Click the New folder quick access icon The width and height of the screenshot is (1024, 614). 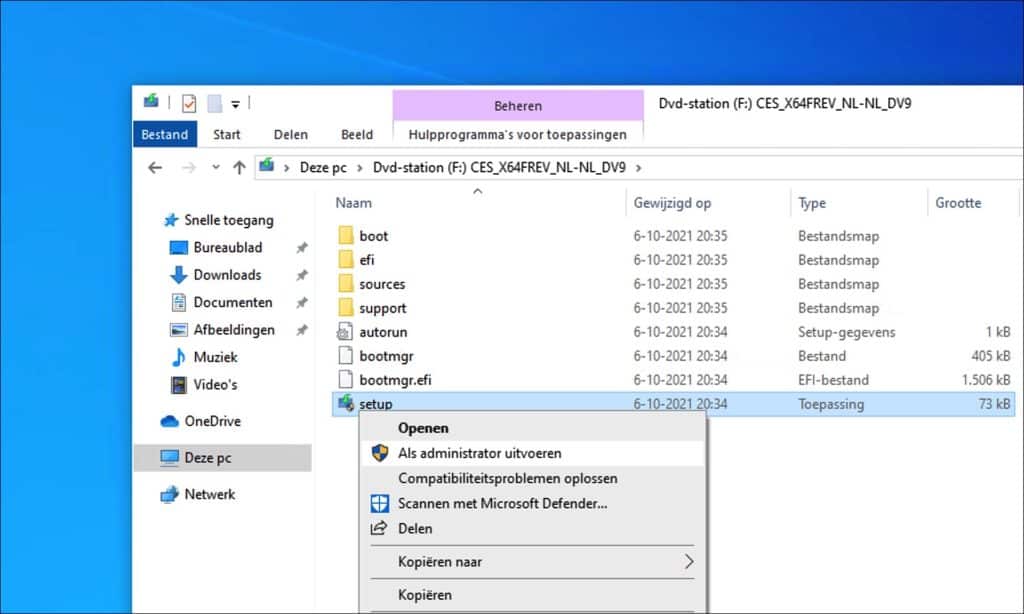click(x=215, y=103)
